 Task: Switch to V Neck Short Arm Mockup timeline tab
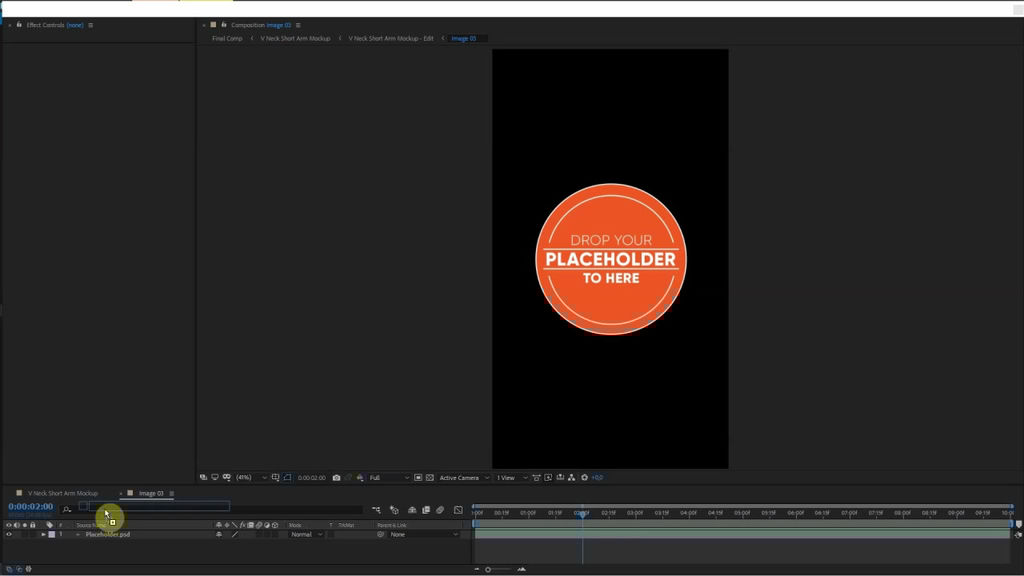click(x=63, y=493)
